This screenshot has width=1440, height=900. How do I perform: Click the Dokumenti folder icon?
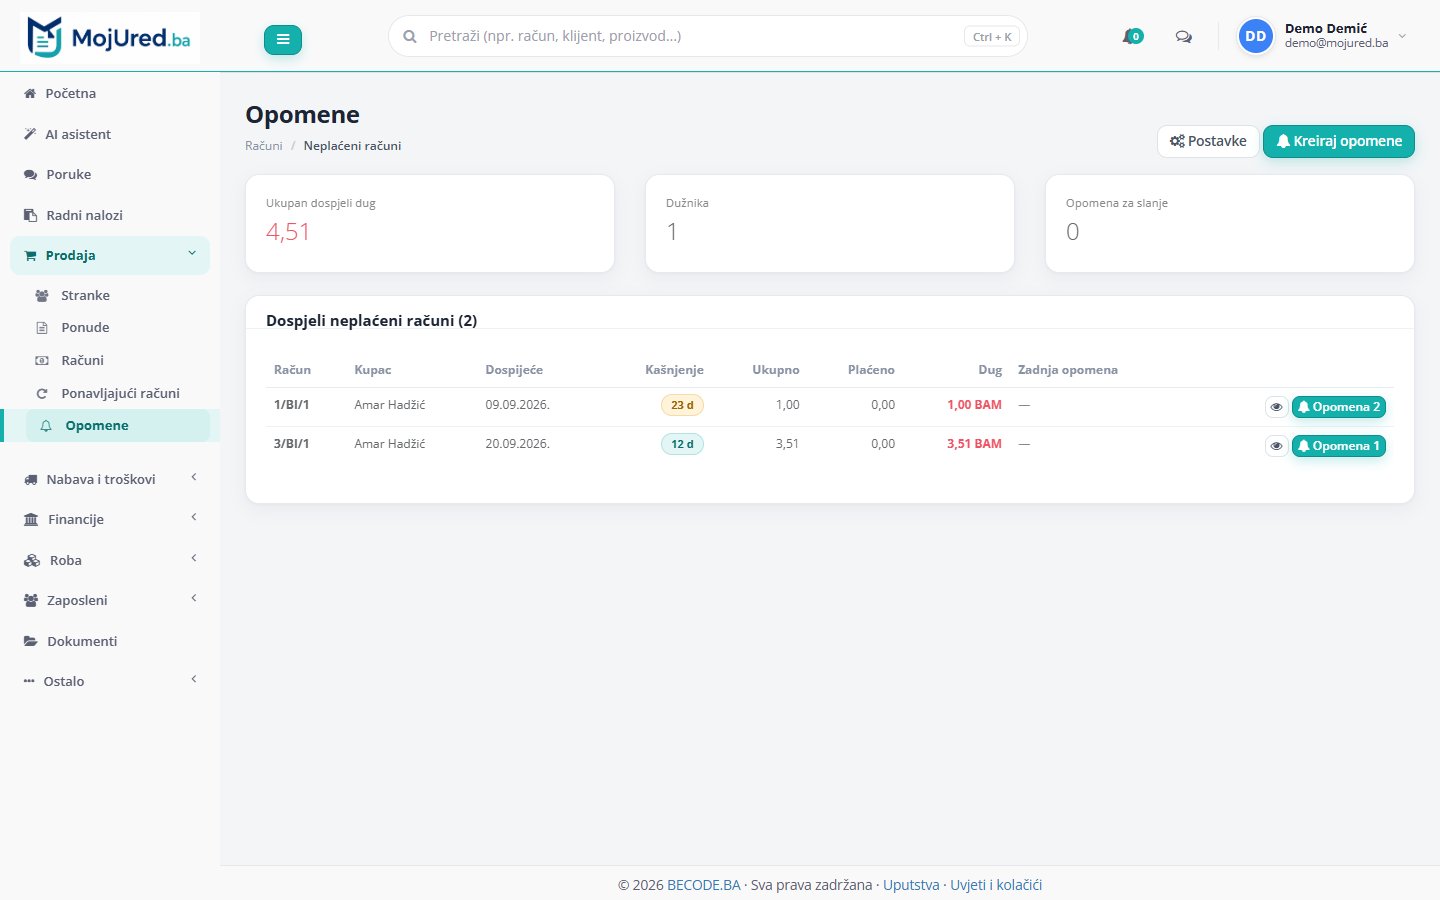[31, 641]
